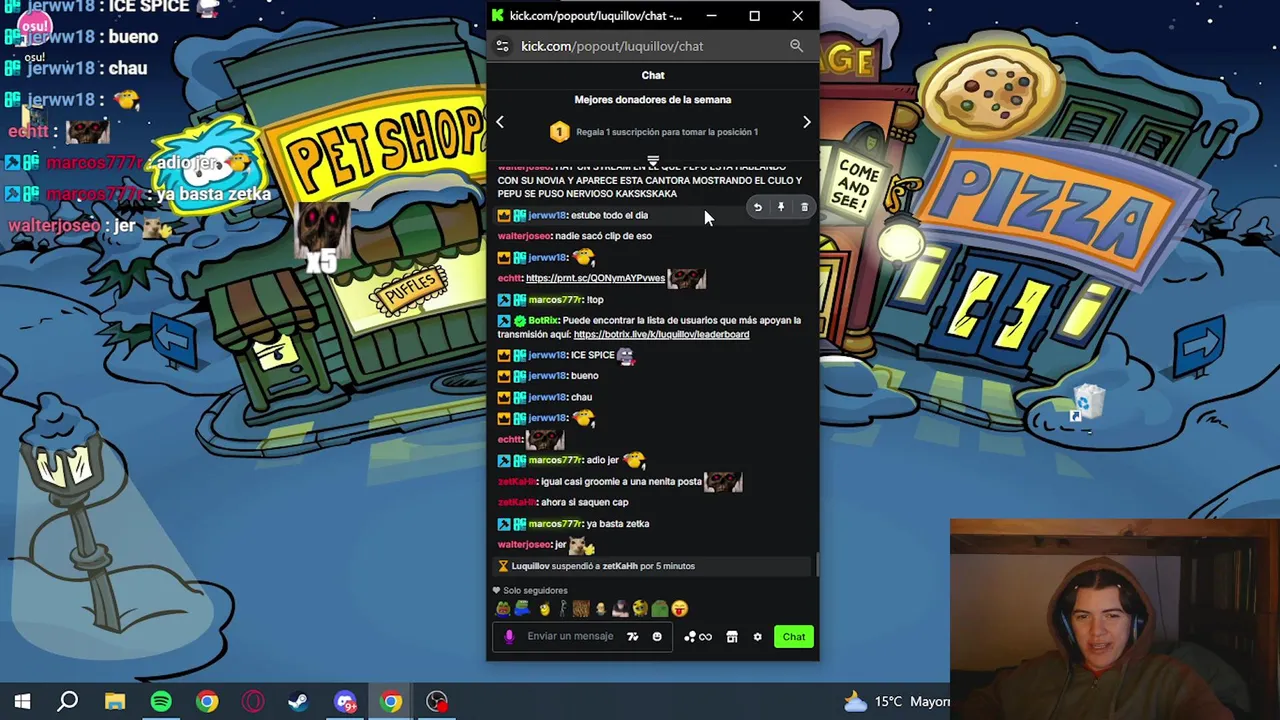Open chat settings gear icon

click(757, 637)
